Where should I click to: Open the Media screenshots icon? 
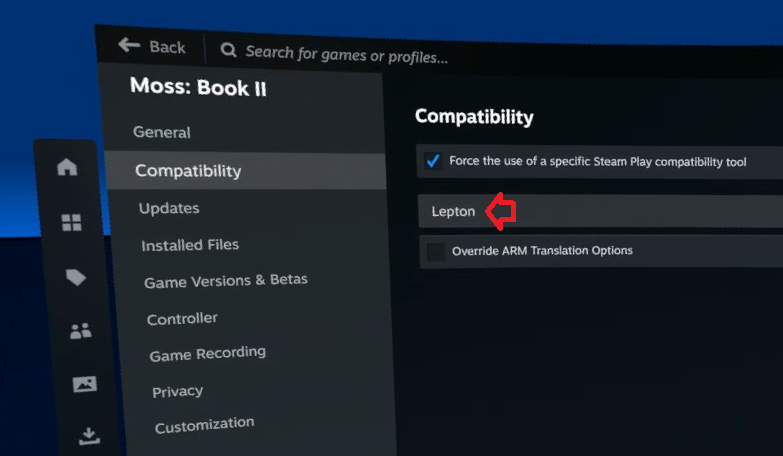point(85,384)
